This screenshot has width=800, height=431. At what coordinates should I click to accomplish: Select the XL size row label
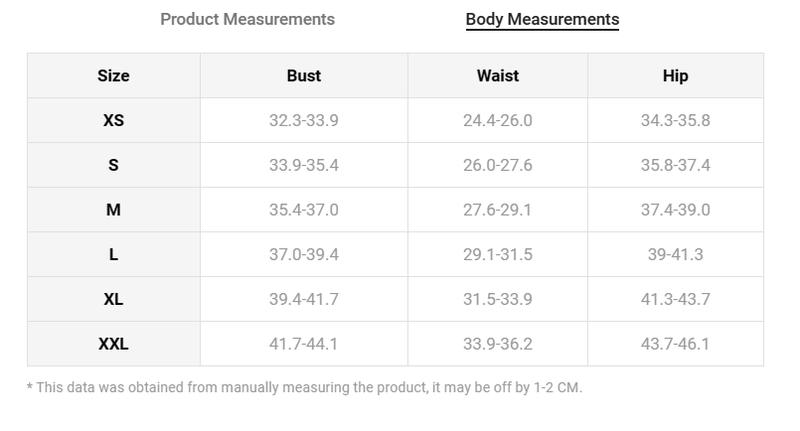[113, 299]
